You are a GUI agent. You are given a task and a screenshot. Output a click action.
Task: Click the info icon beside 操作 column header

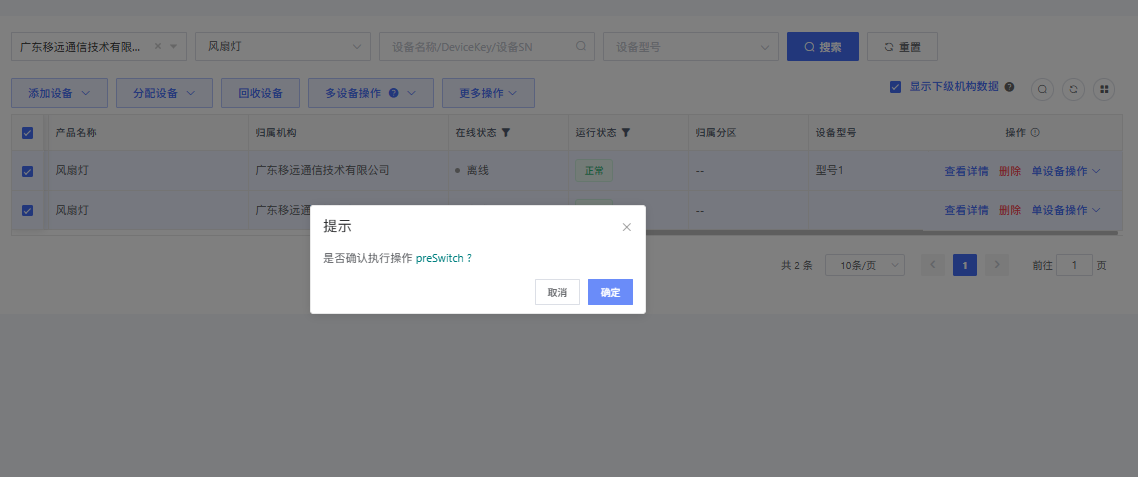pos(1035,132)
